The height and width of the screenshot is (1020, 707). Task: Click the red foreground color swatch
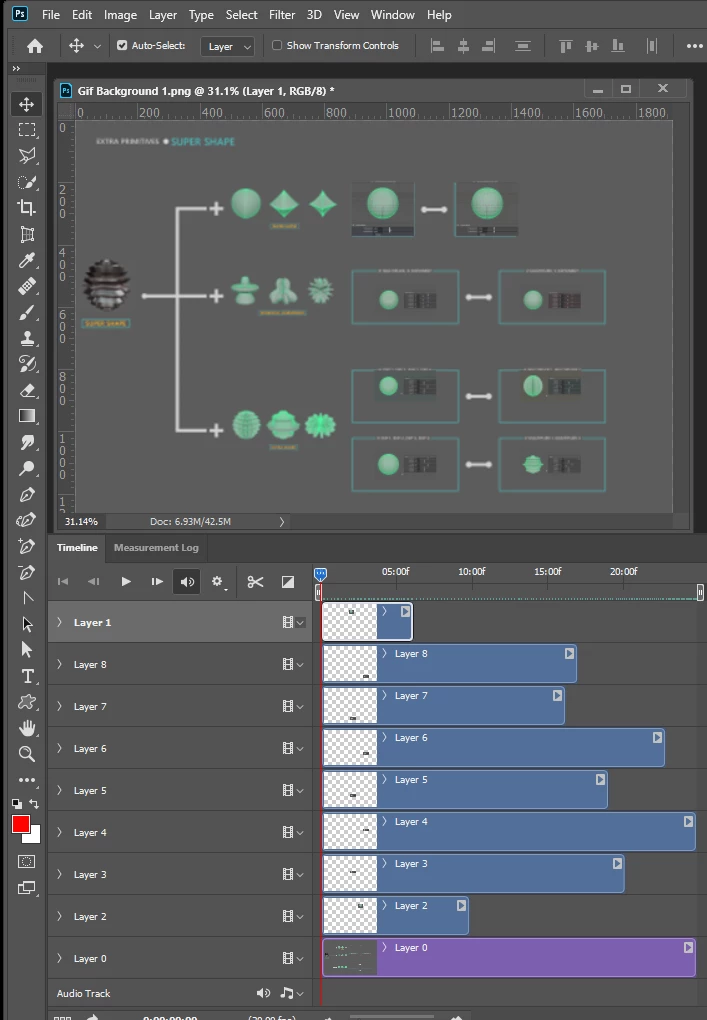(x=20, y=824)
